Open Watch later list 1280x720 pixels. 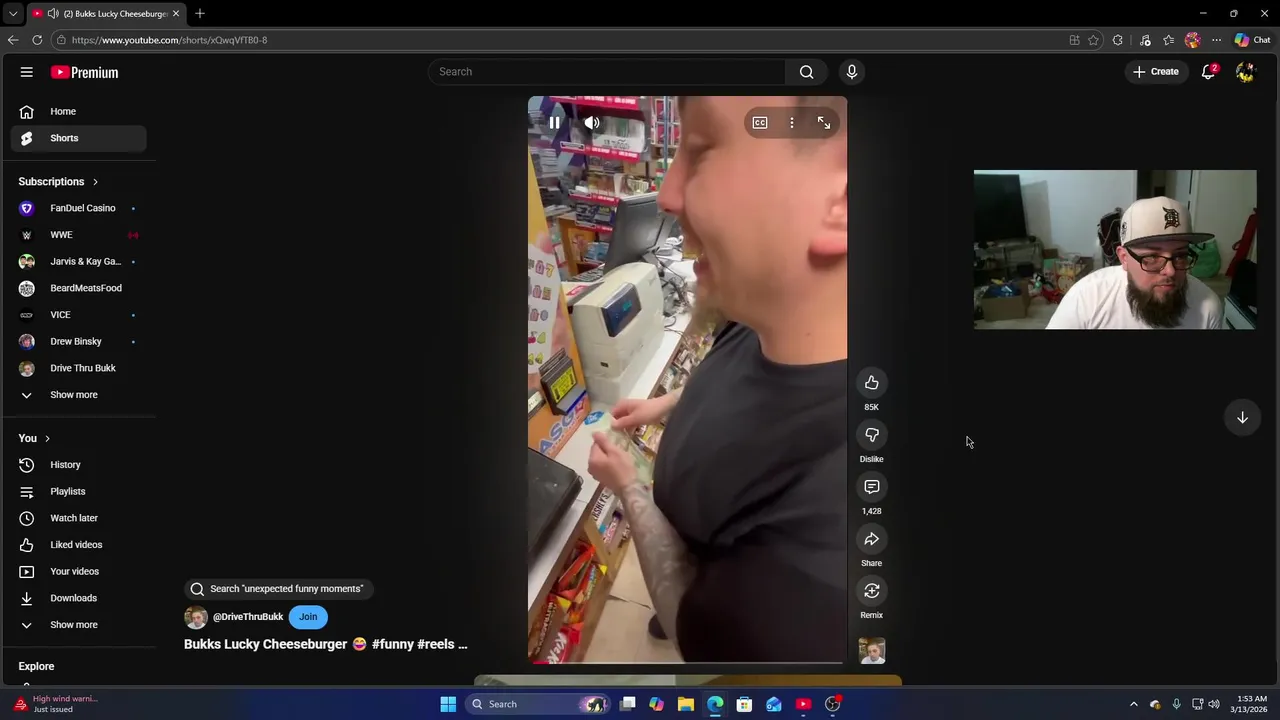pos(78,518)
